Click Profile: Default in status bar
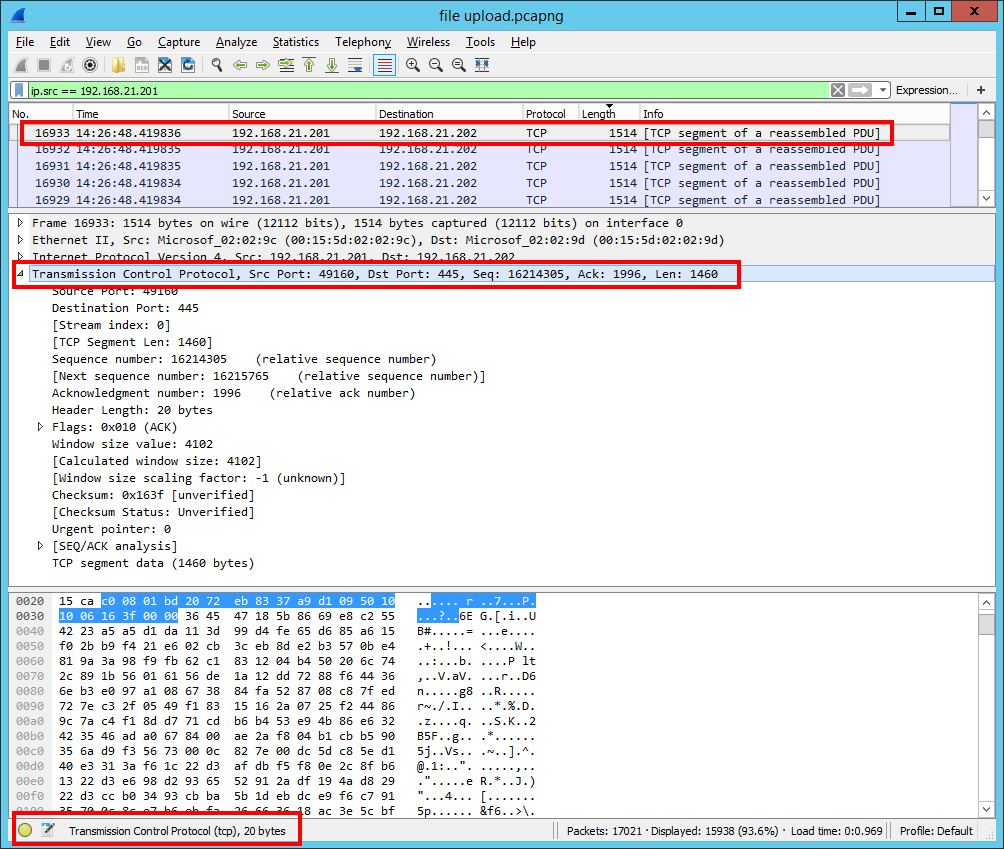 point(936,831)
